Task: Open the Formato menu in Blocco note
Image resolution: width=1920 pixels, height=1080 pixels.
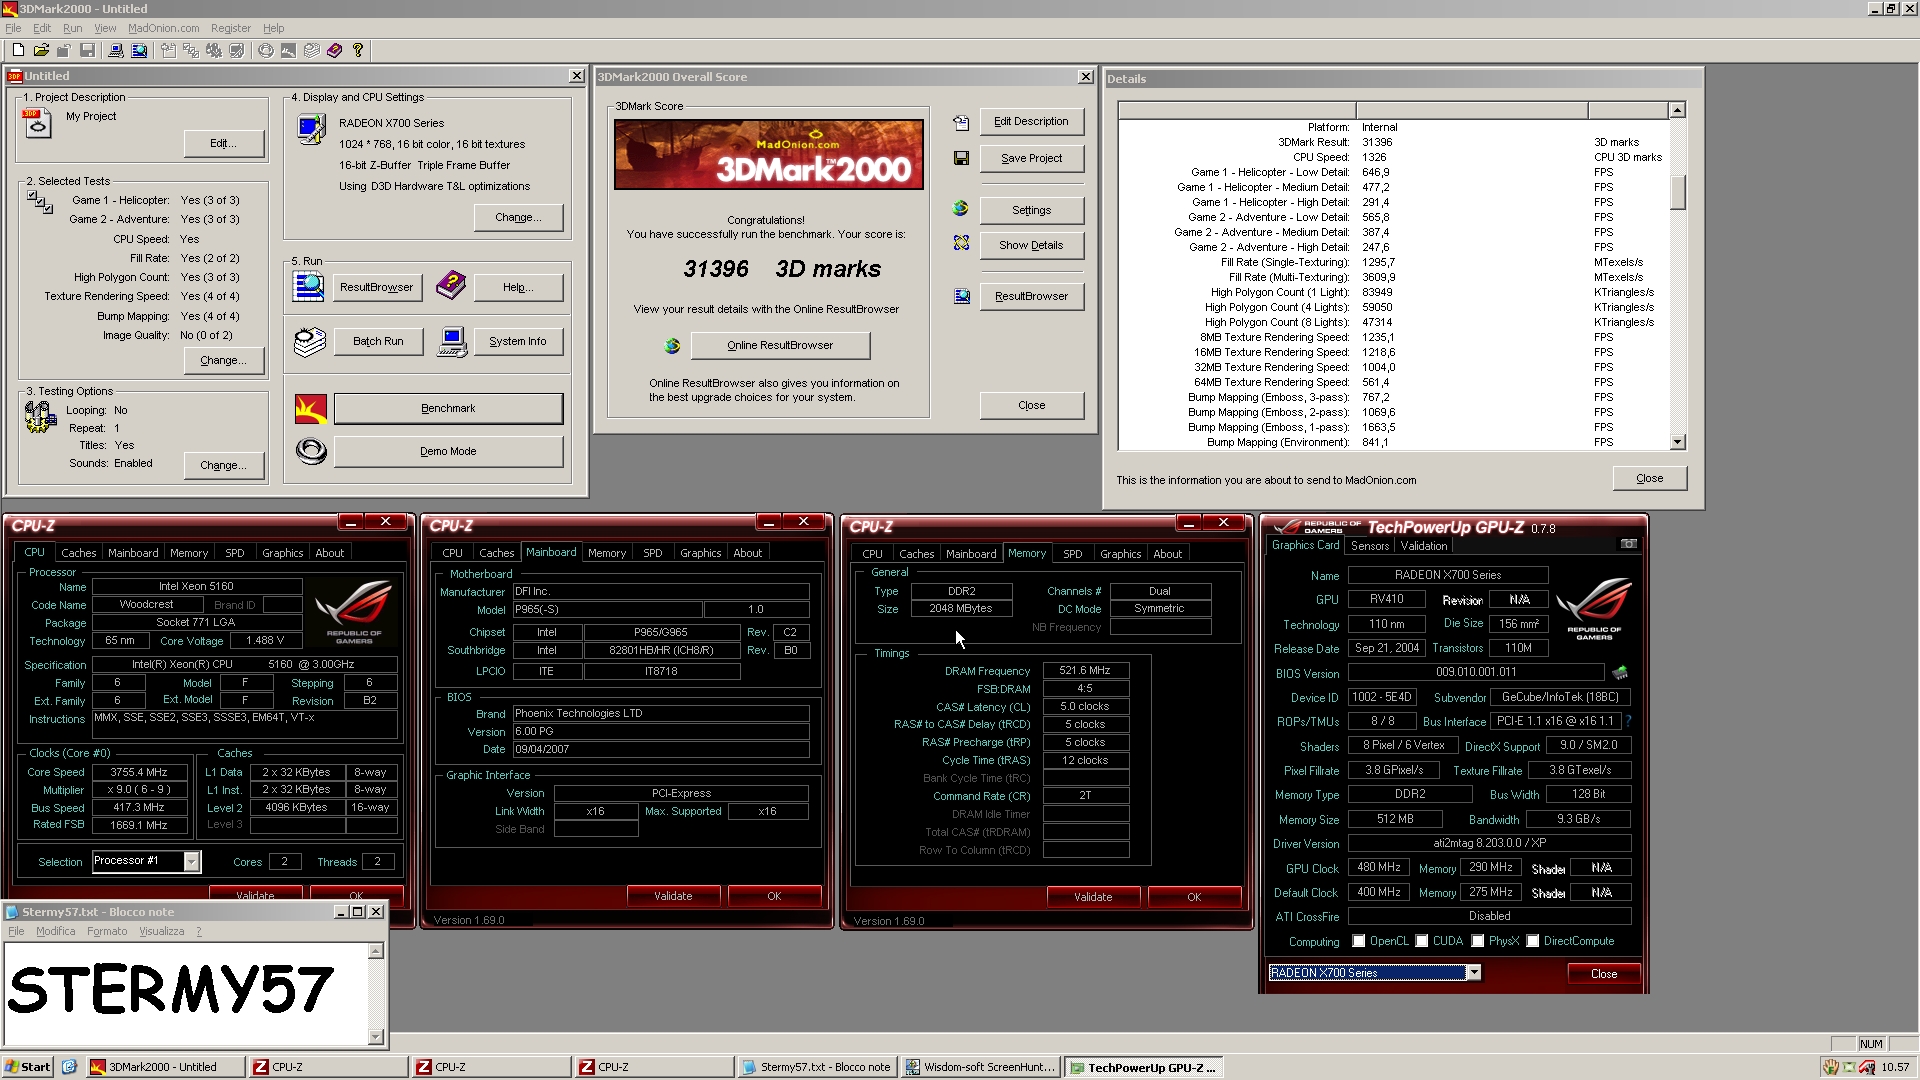Action: point(107,931)
